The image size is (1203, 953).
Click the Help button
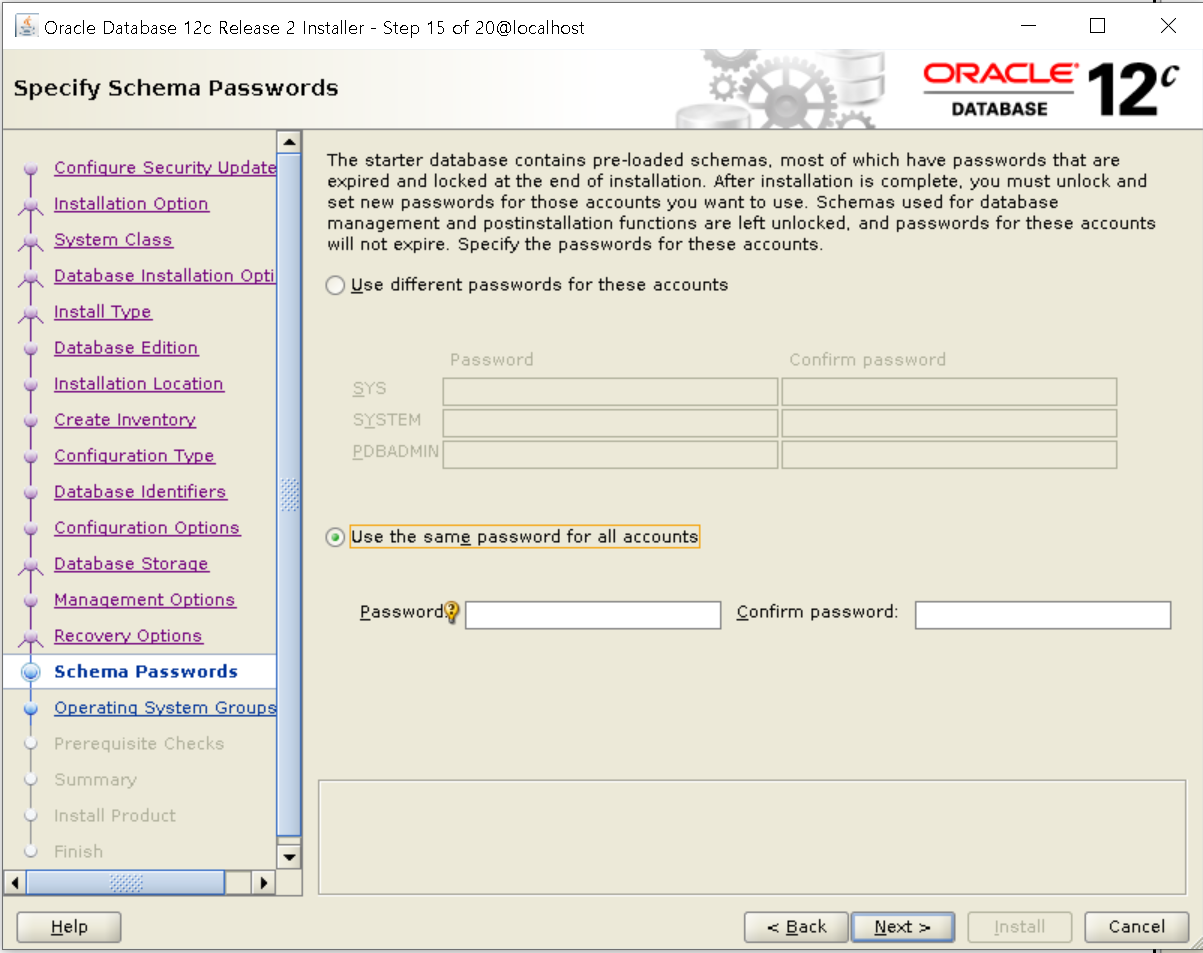(69, 928)
